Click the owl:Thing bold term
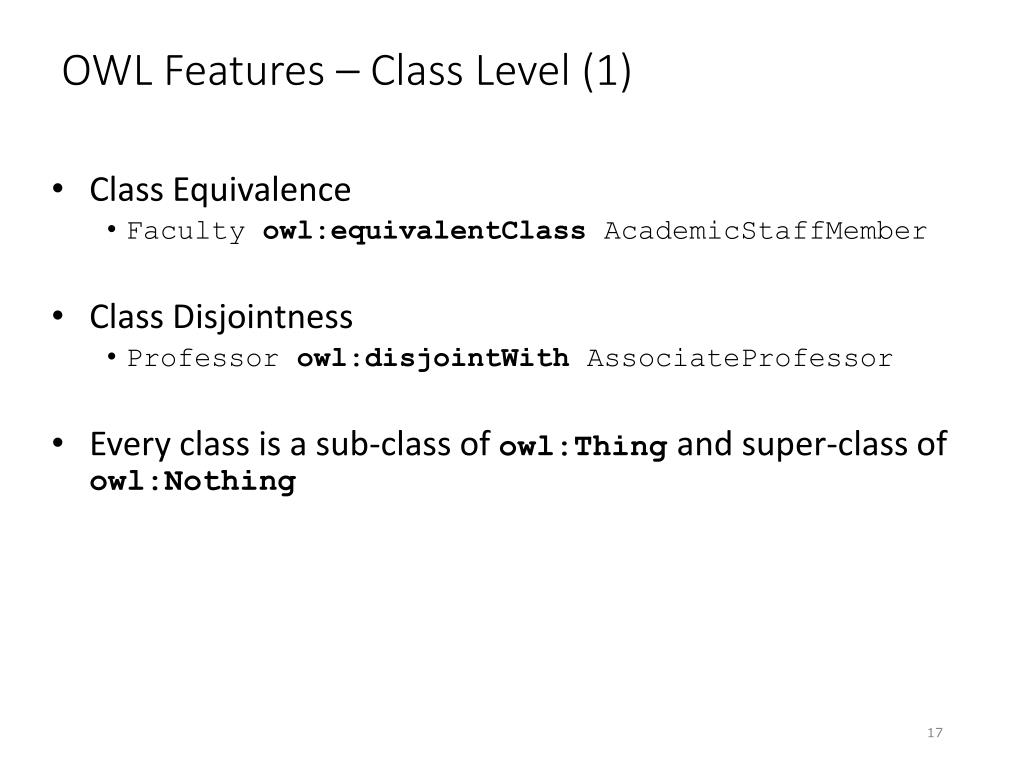Screen dimensions: 1024x768 583,447
